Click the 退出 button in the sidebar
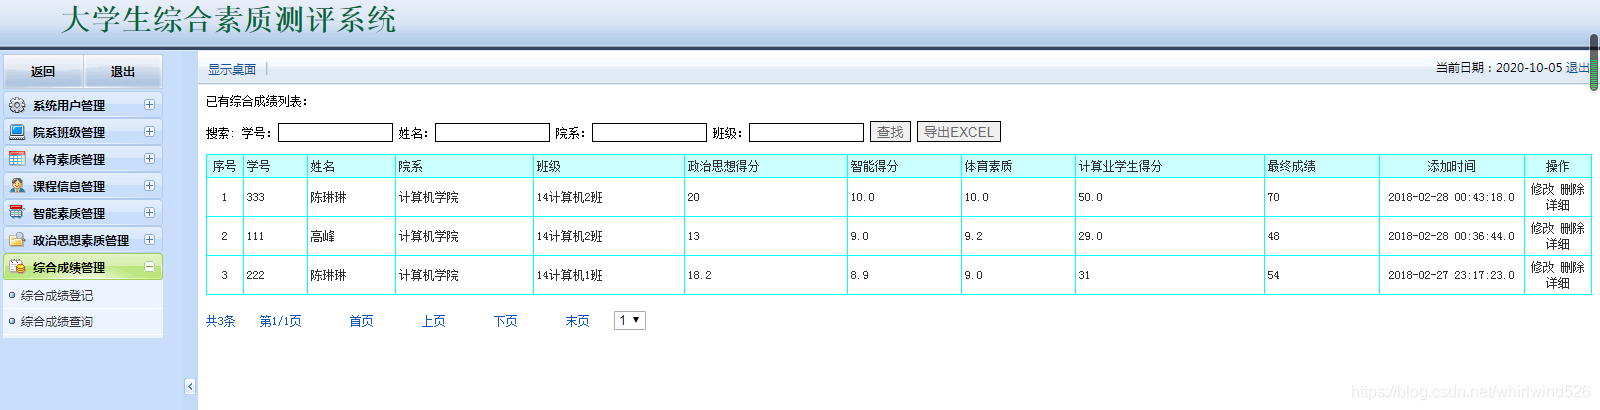Screen dimensions: 1600x410 (x=123, y=72)
